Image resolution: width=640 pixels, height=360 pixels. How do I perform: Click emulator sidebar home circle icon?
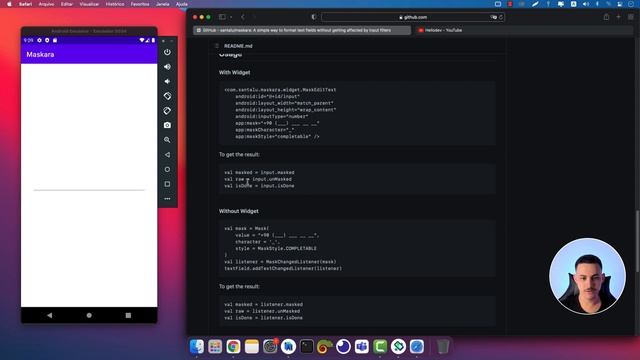167,169
